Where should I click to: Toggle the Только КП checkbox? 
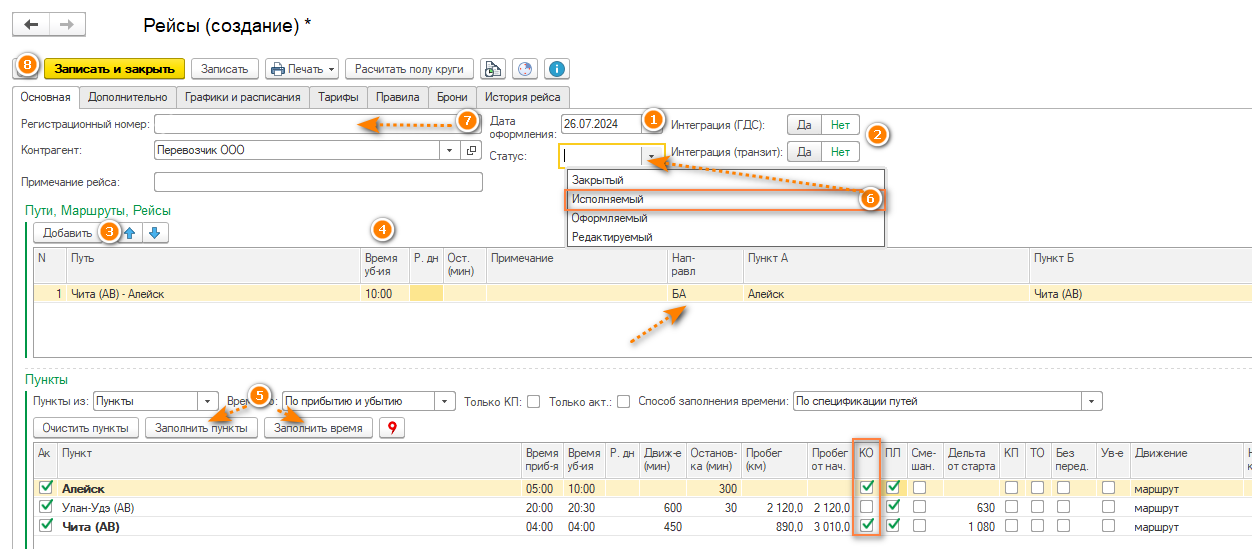click(x=534, y=402)
